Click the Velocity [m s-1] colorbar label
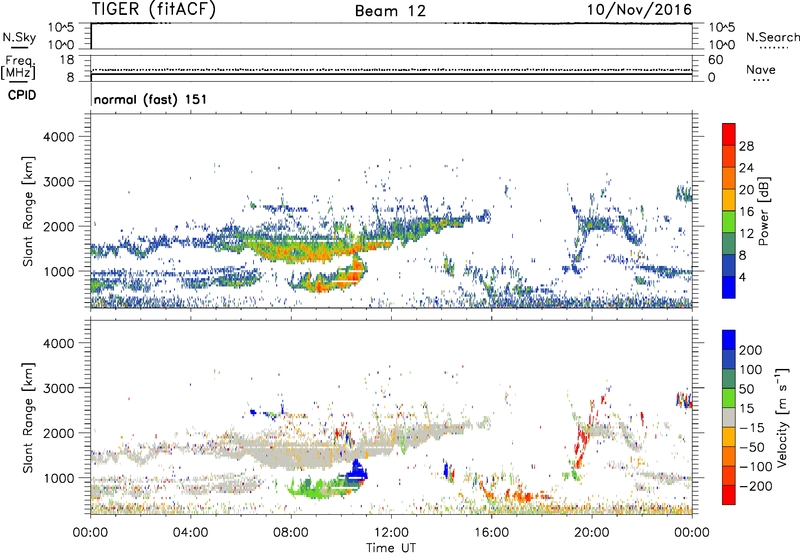 [x=781, y=417]
